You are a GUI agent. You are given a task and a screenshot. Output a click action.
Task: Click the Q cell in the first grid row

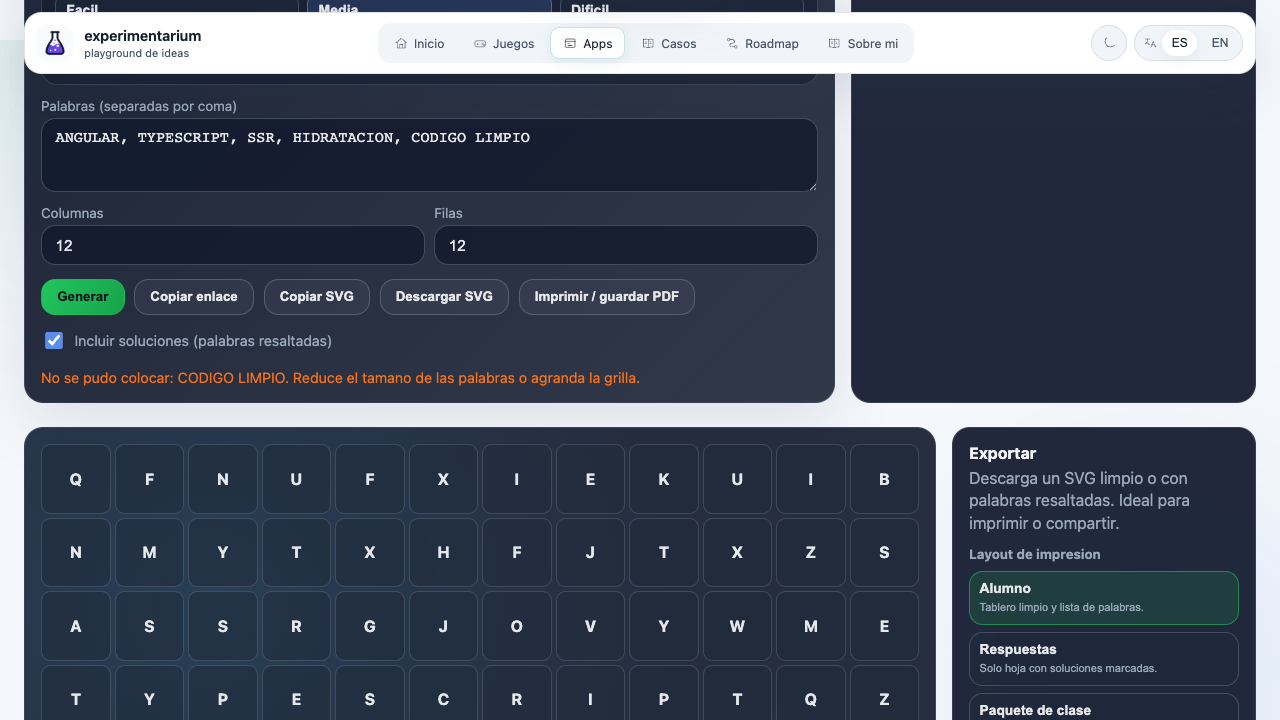76,479
